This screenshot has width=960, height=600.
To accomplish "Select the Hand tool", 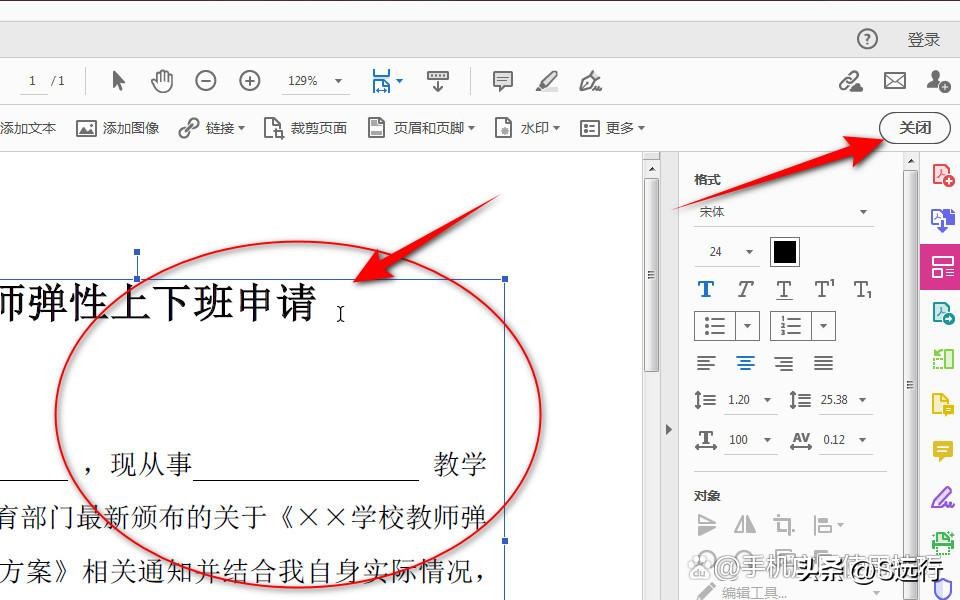I will point(161,81).
